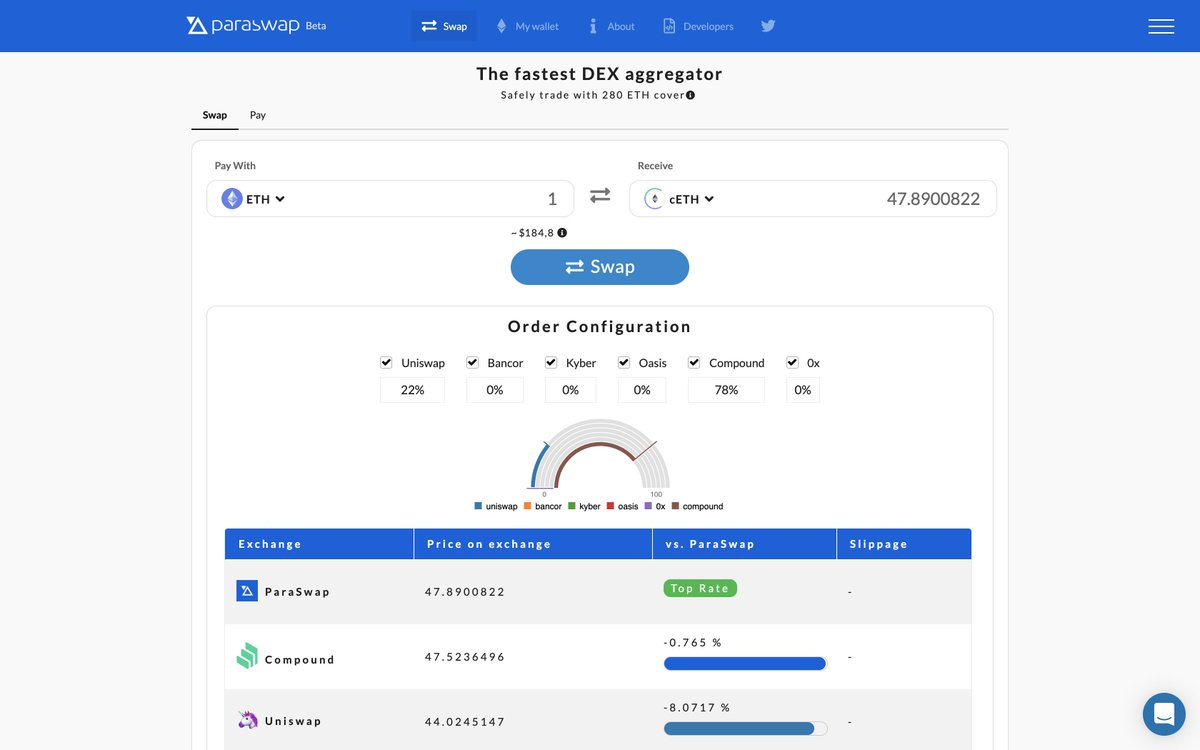
Task: Click the document icon beside Developers
Action: pos(669,26)
